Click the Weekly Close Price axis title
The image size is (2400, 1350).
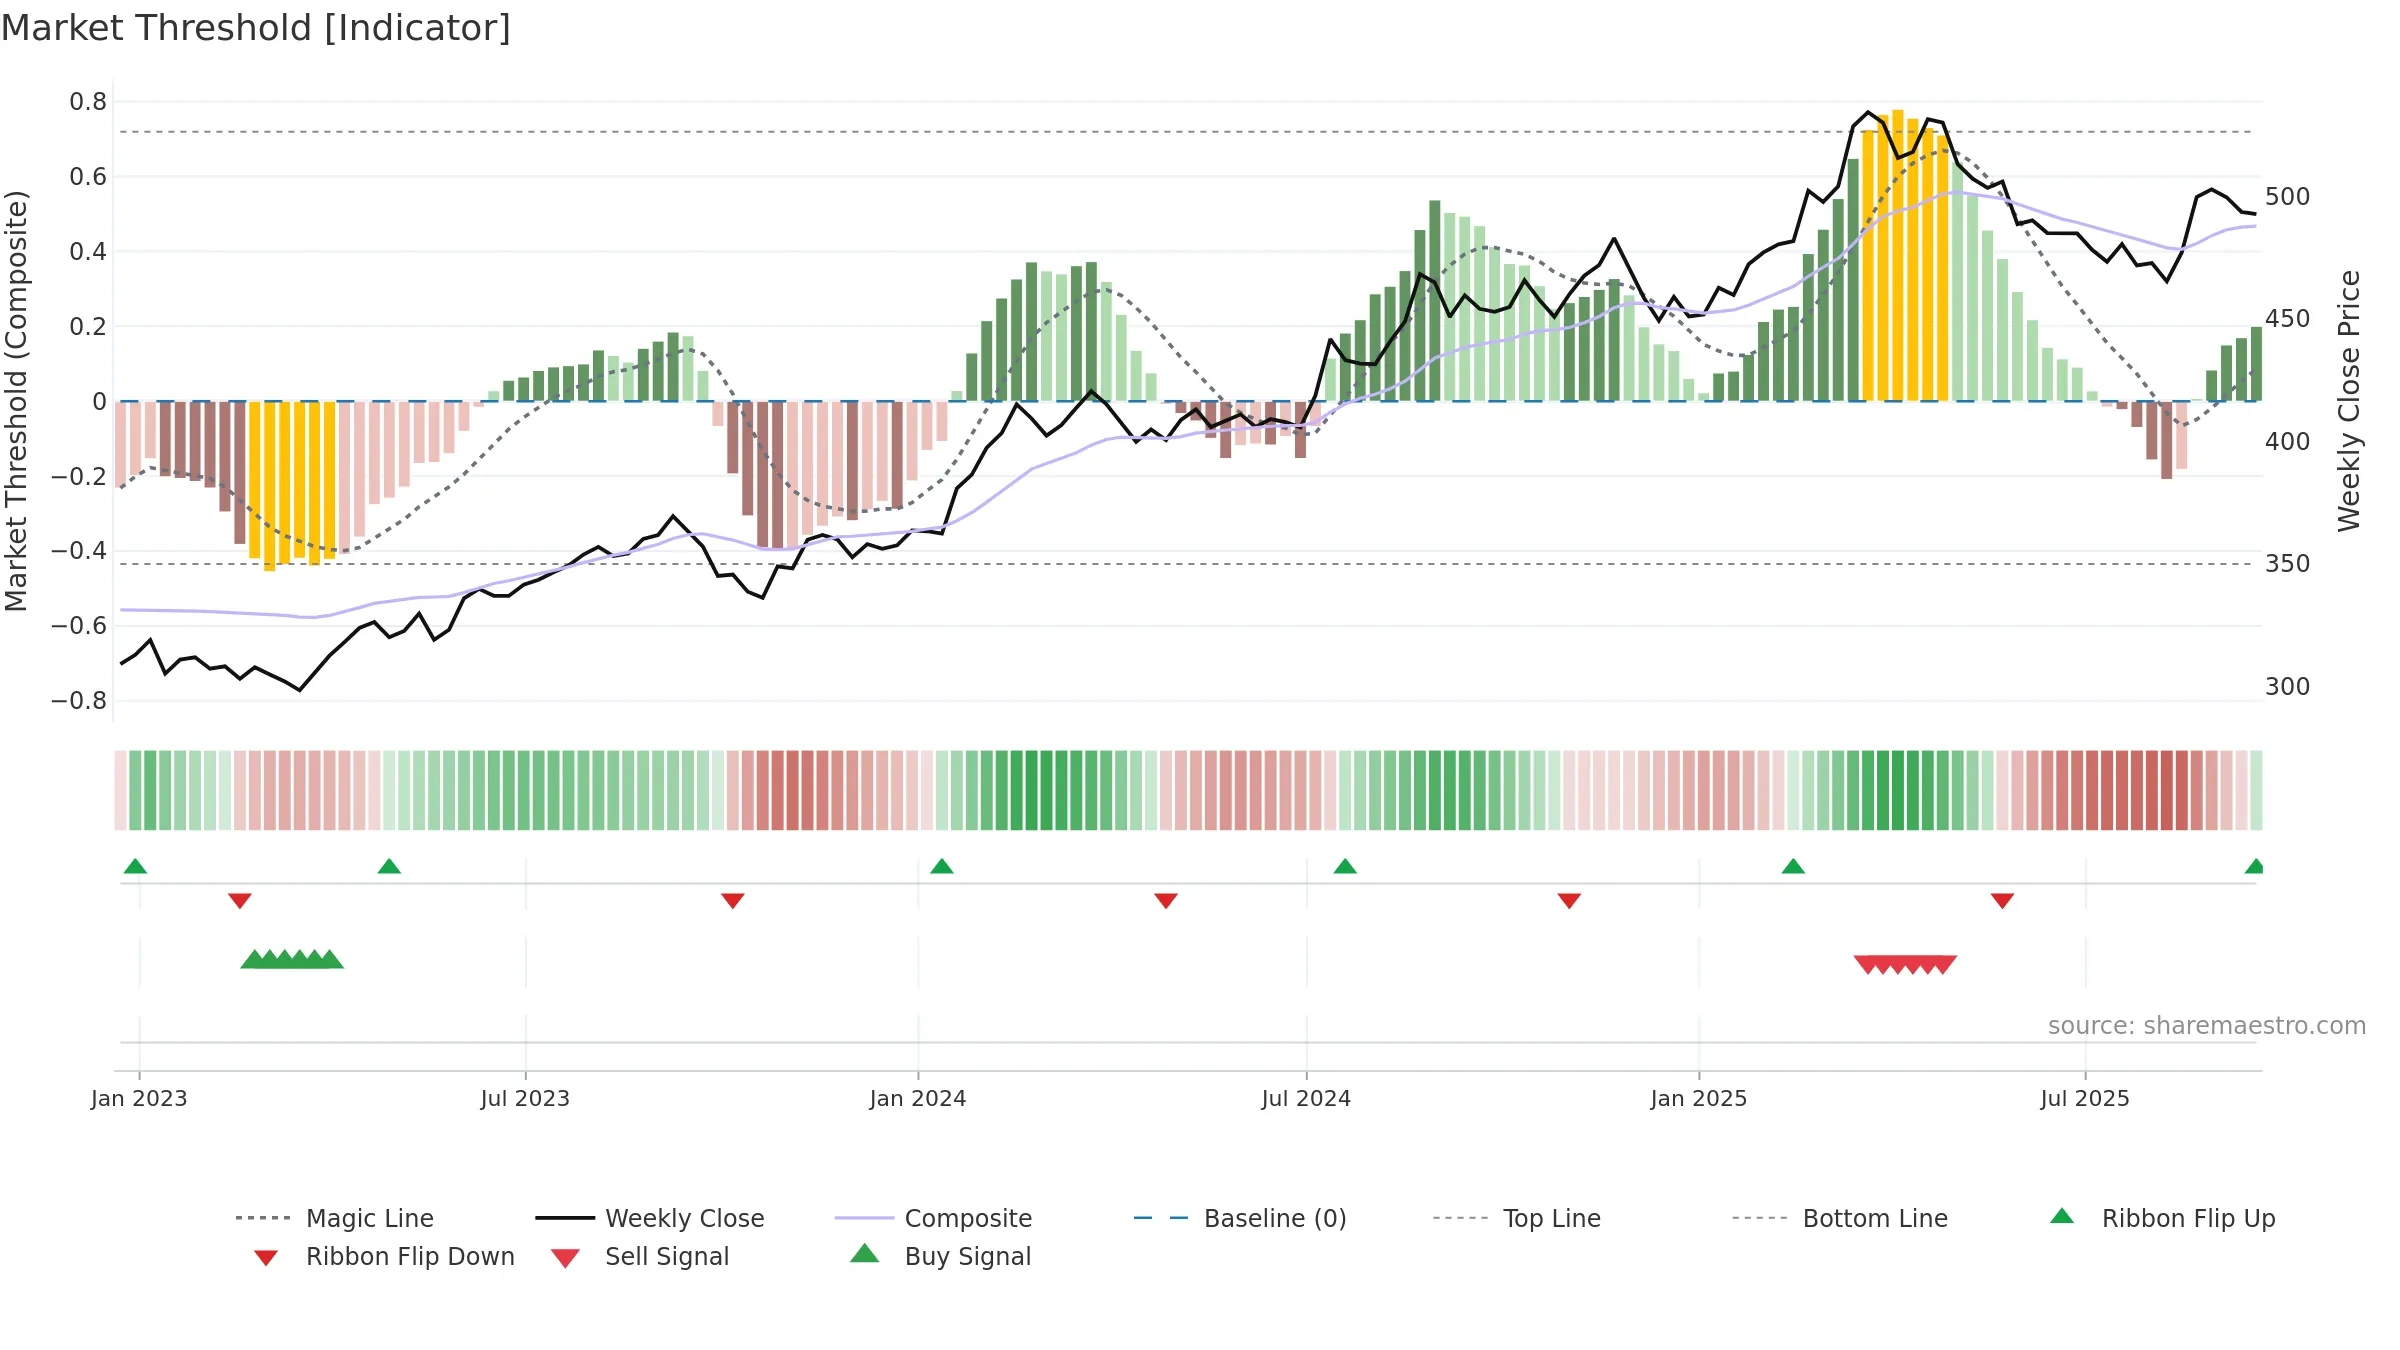2349,401
